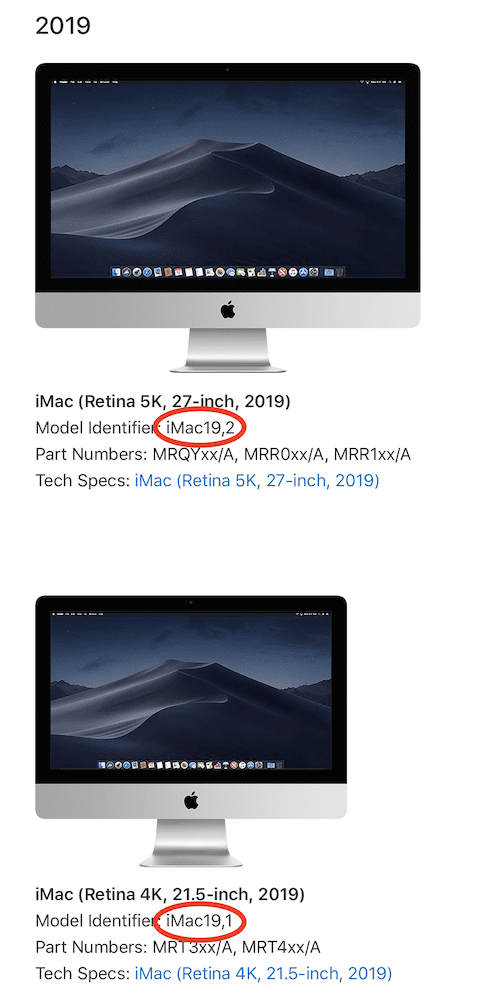Image resolution: width=480 pixels, height=993 pixels.
Task: Click the iMac (Retina 4K, 21.5-inch, 2019) bold title
Action: tap(170, 894)
